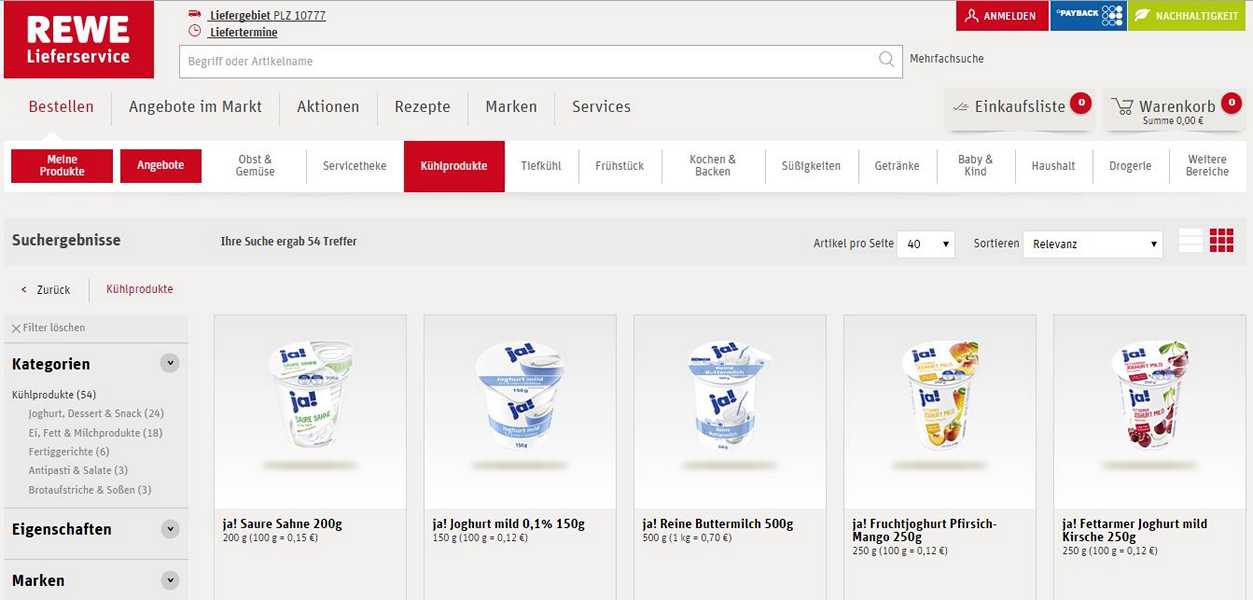Viewport: 1253px width, 600px height.
Task: Open the Warenkorb
Action: [1174, 109]
